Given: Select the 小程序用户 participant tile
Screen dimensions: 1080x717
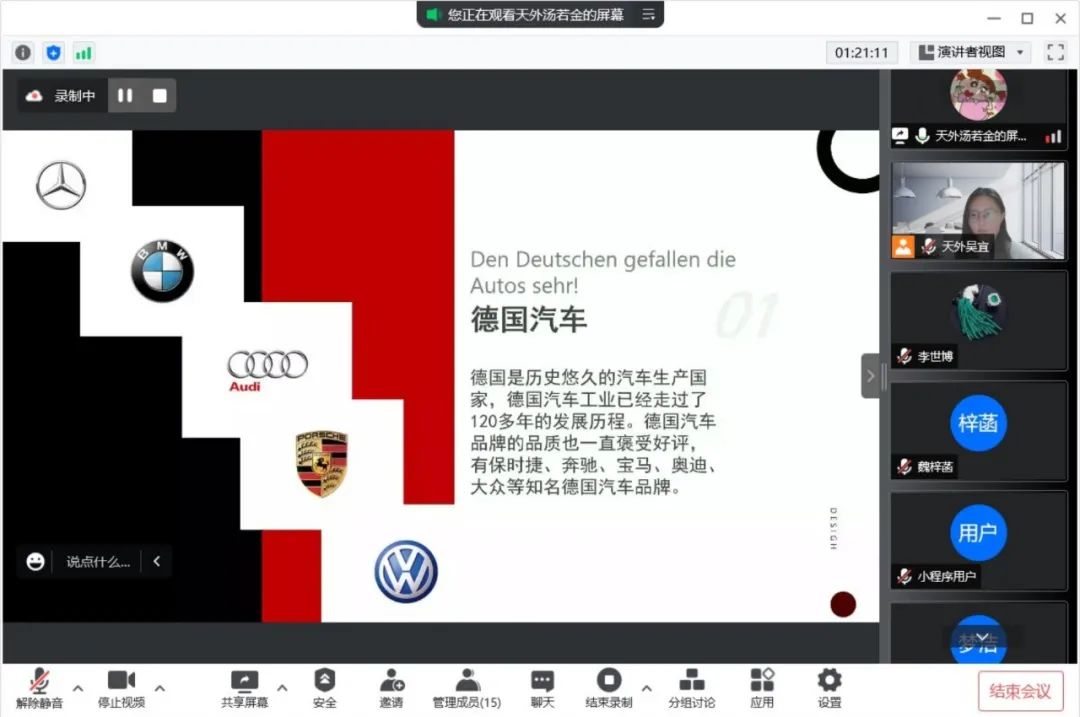Looking at the screenshot, I should pos(978,541).
